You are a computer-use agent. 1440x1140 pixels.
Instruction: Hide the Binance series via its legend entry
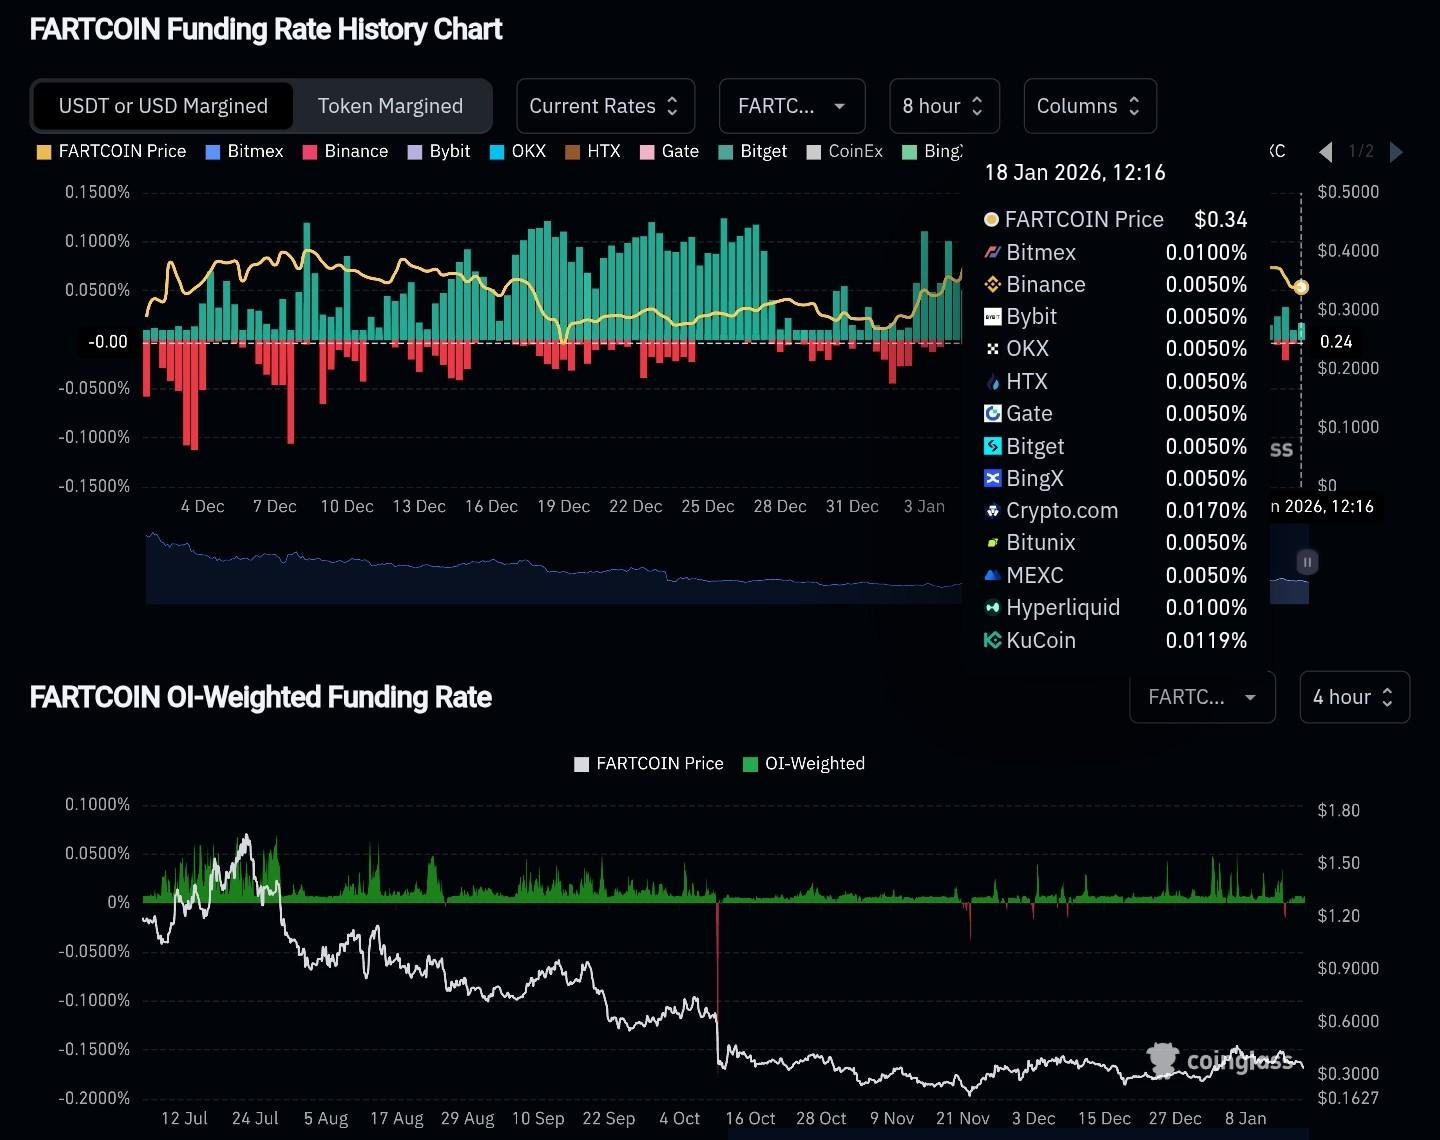tap(345, 151)
